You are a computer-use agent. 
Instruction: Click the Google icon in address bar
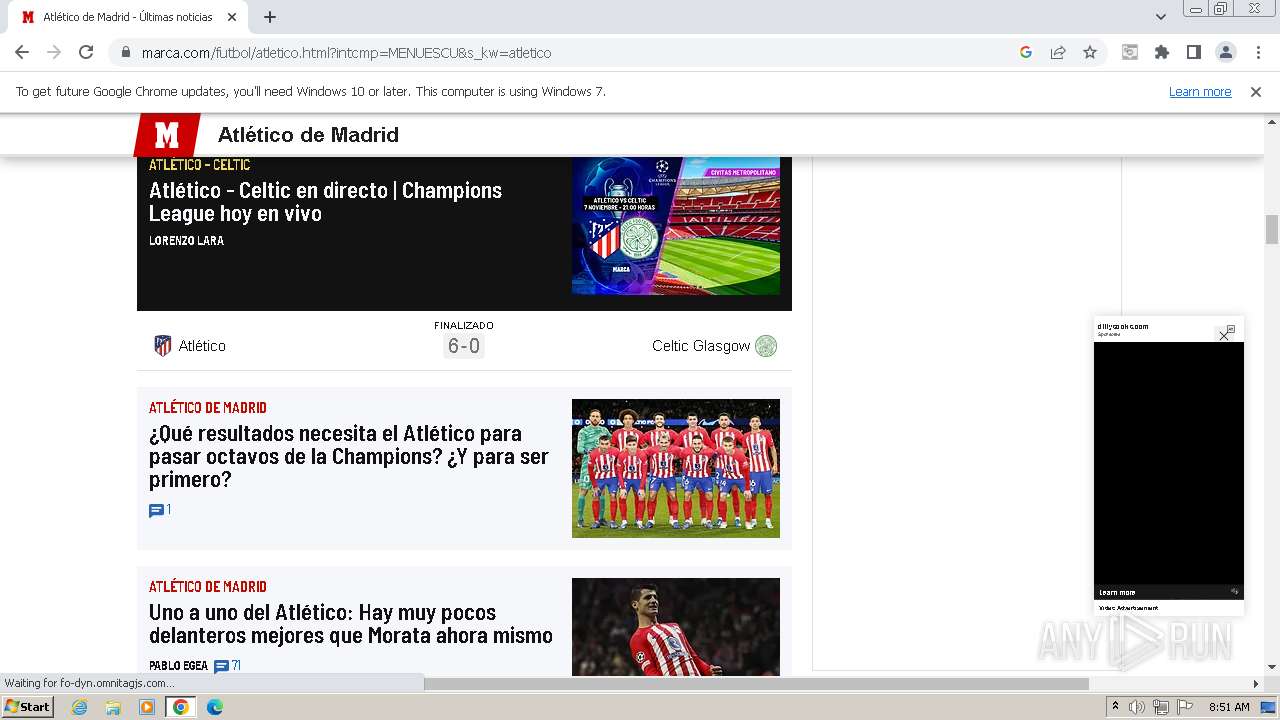(1026, 52)
